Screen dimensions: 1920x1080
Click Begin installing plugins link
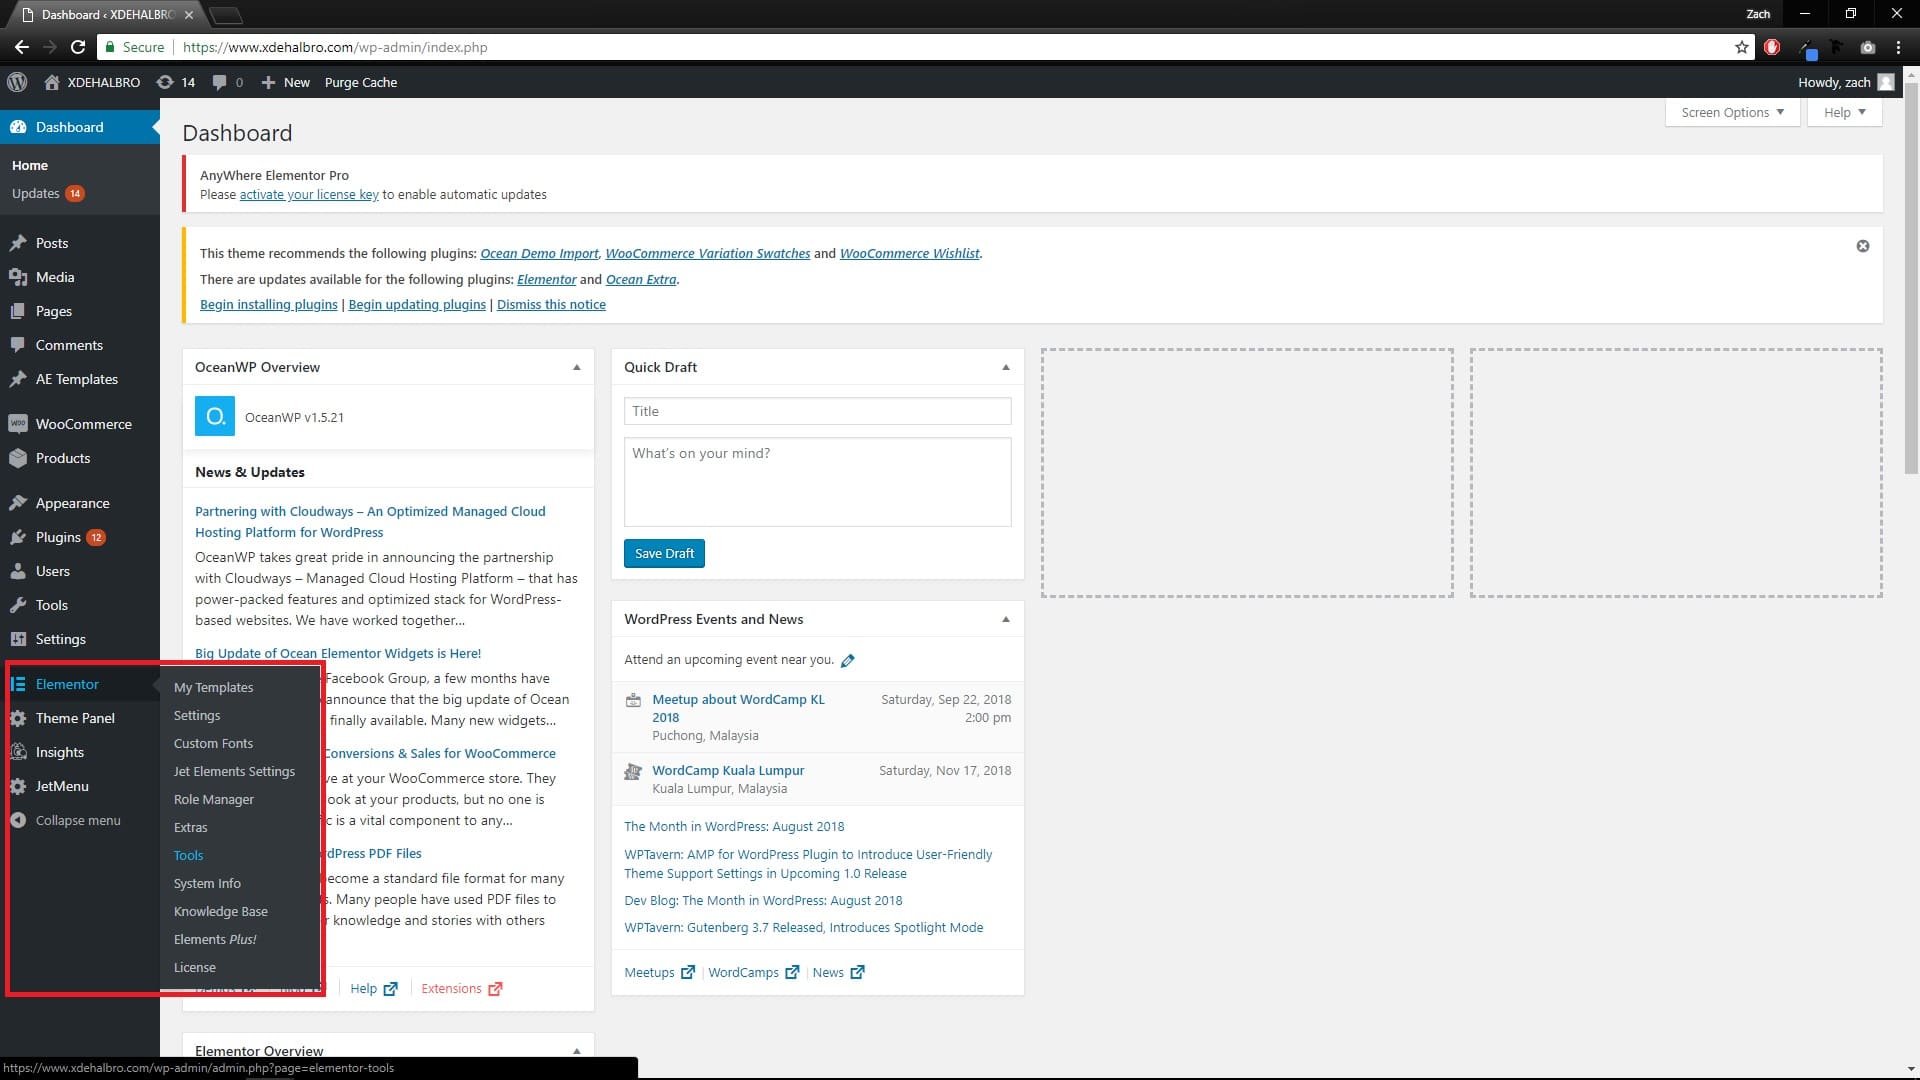pyautogui.click(x=268, y=304)
